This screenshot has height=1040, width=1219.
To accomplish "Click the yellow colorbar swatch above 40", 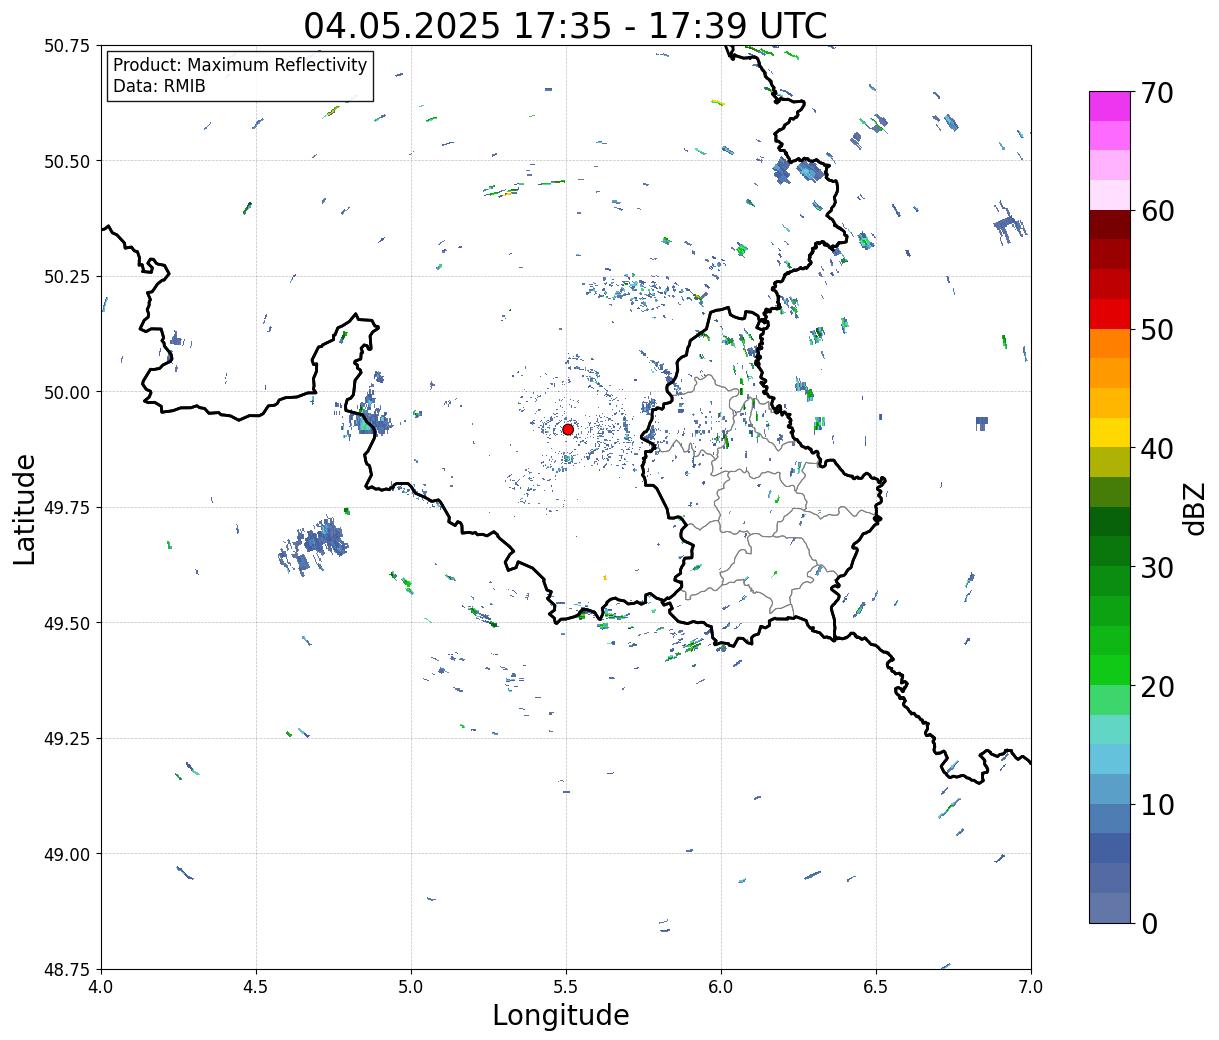I will (x=1110, y=432).
